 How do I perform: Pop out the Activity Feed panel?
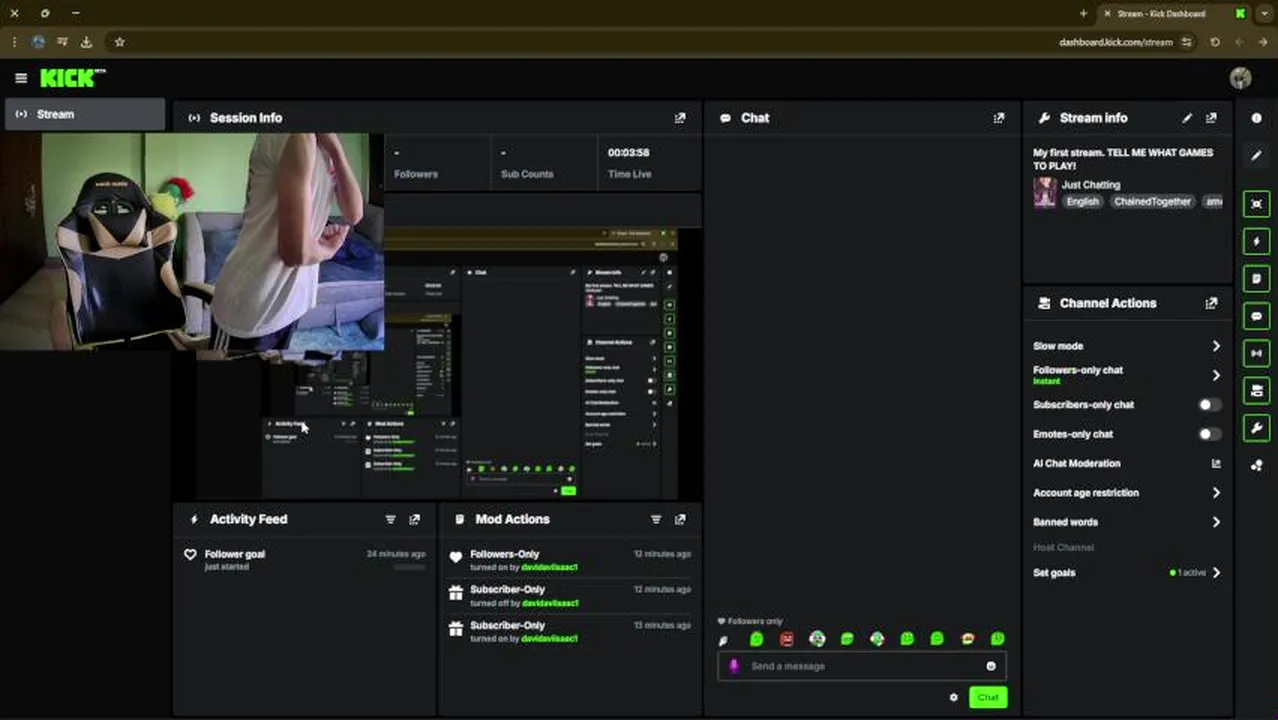click(x=414, y=519)
